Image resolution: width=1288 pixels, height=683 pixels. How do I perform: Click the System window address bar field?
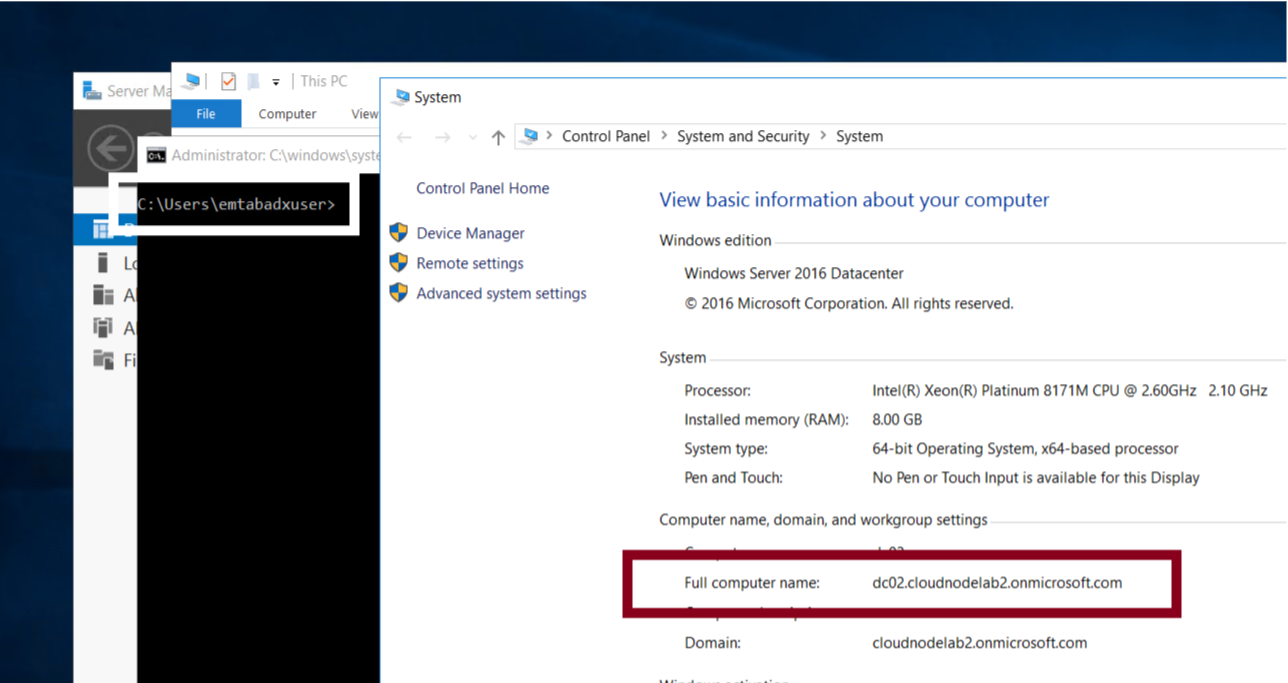pos(900,136)
